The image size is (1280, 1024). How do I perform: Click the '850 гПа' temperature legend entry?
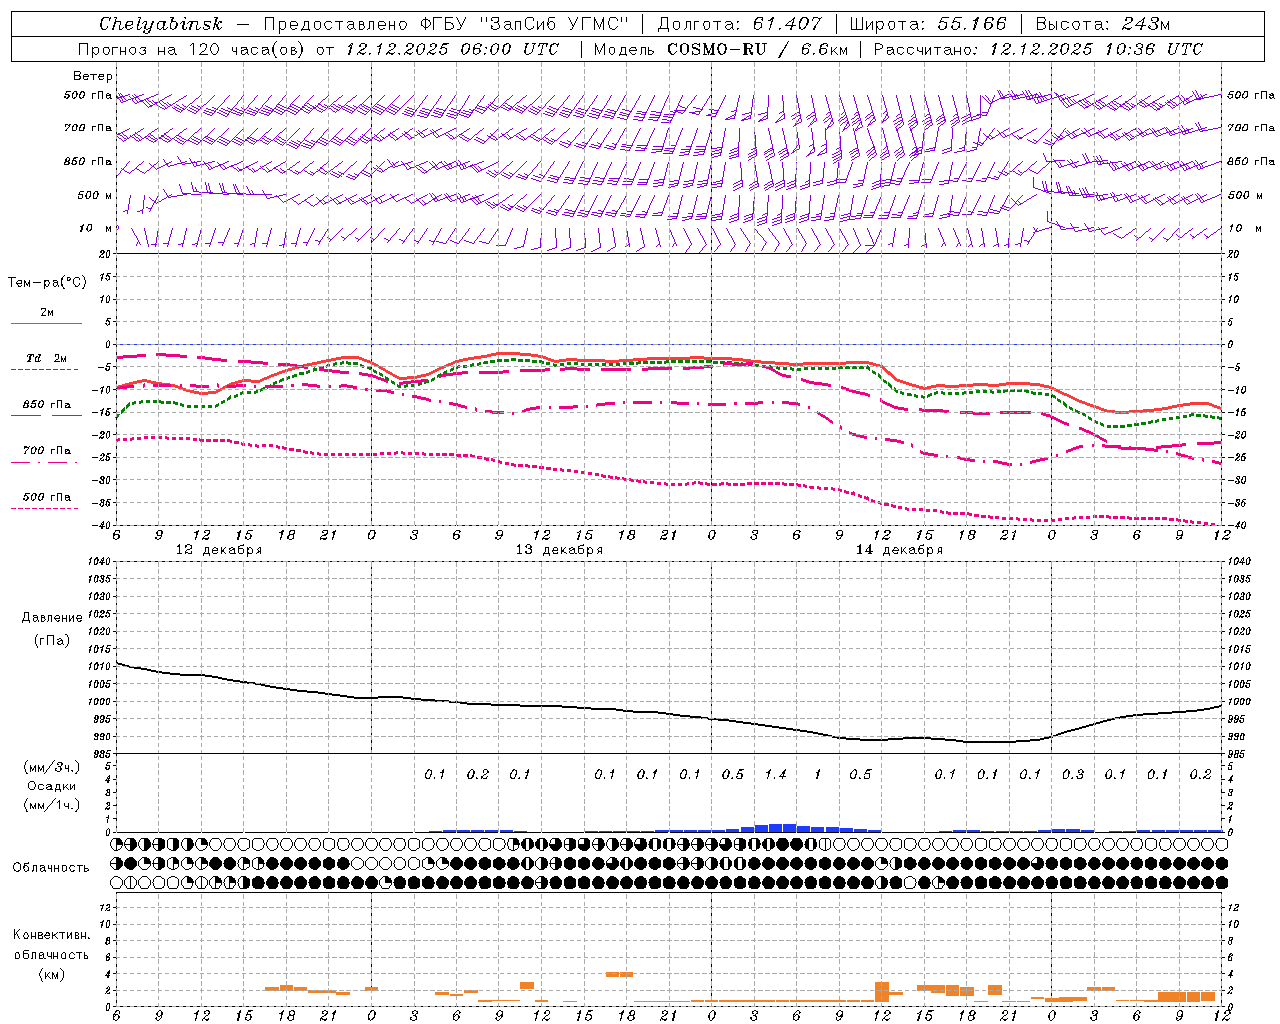click(47, 405)
